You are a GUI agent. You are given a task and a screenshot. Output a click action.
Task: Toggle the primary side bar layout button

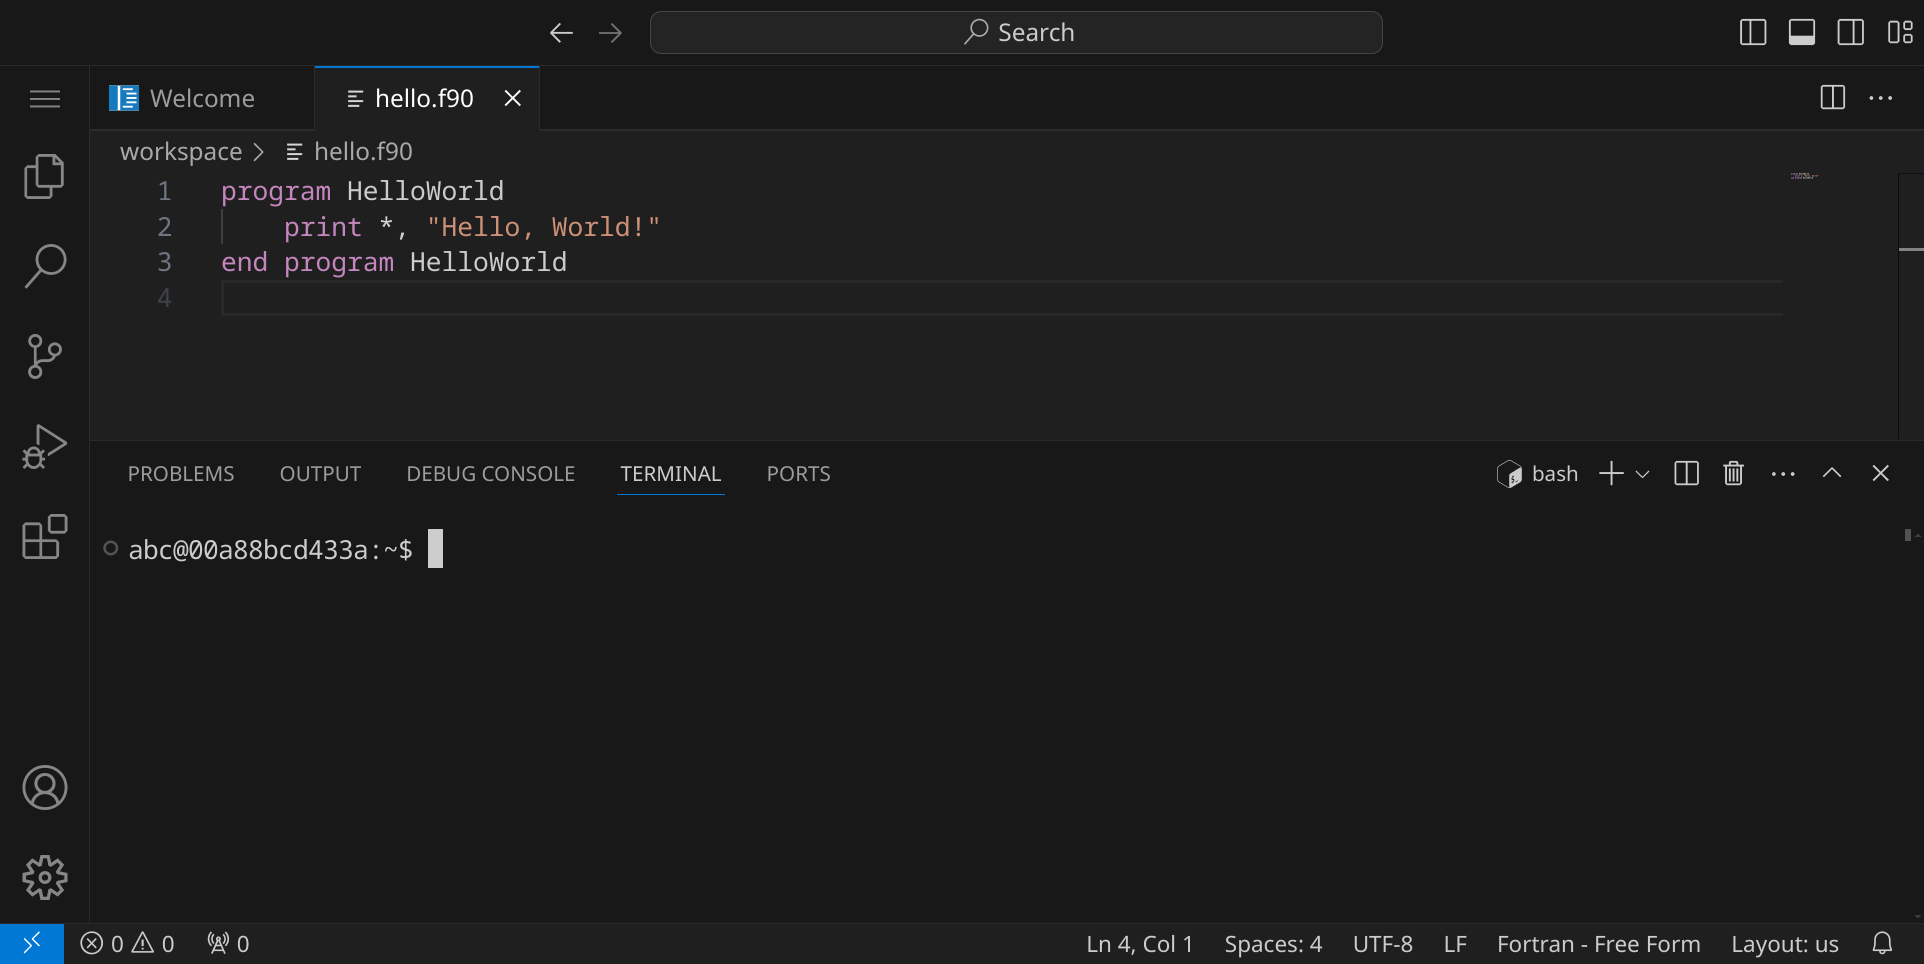click(x=1753, y=33)
